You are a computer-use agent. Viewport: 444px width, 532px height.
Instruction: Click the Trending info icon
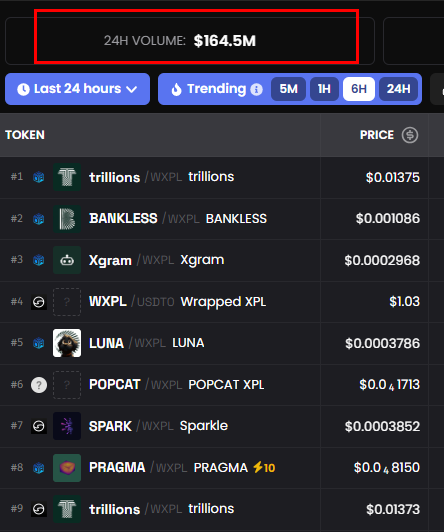[256, 90]
